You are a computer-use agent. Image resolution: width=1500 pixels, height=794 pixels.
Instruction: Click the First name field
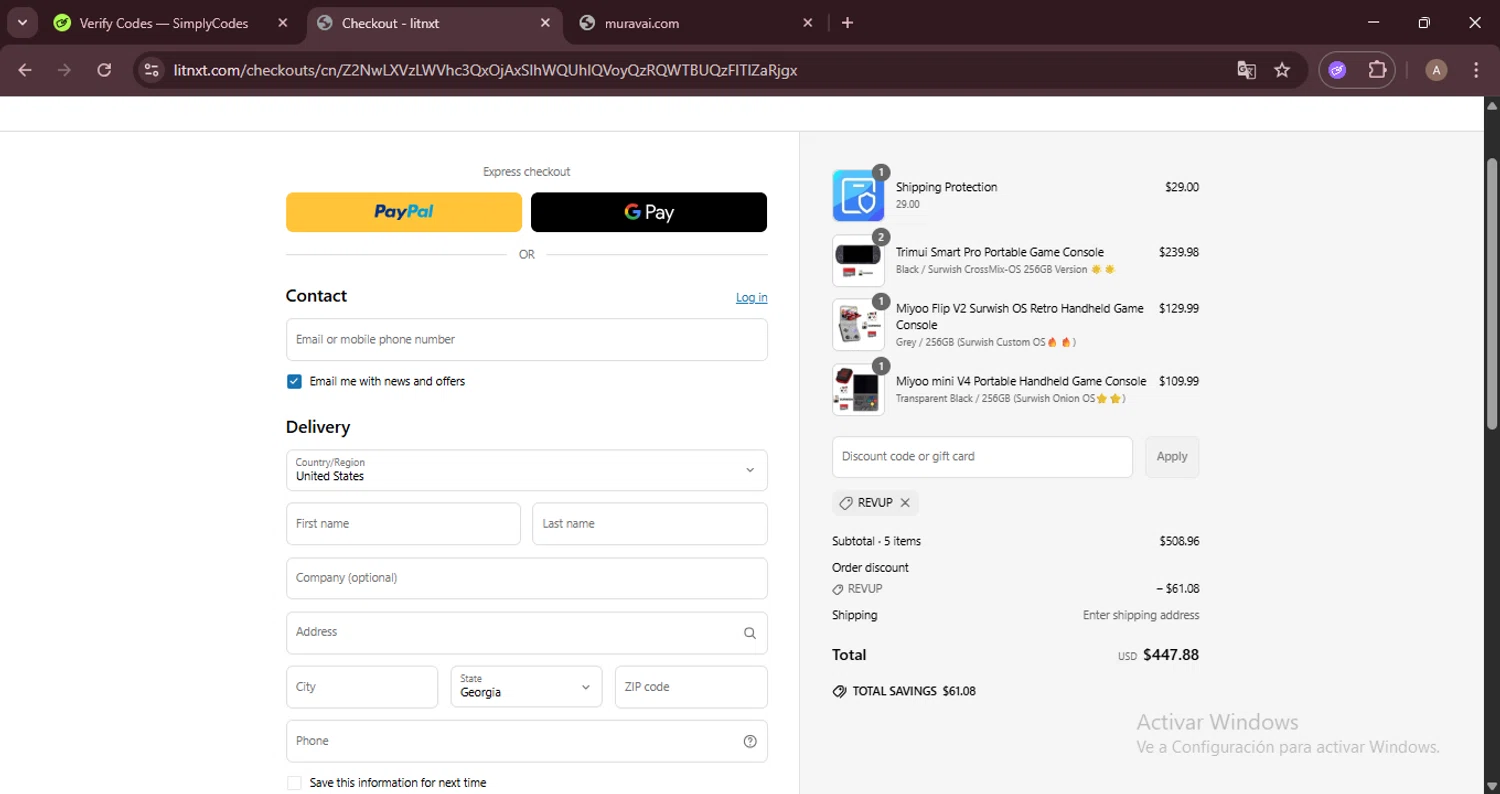(403, 524)
